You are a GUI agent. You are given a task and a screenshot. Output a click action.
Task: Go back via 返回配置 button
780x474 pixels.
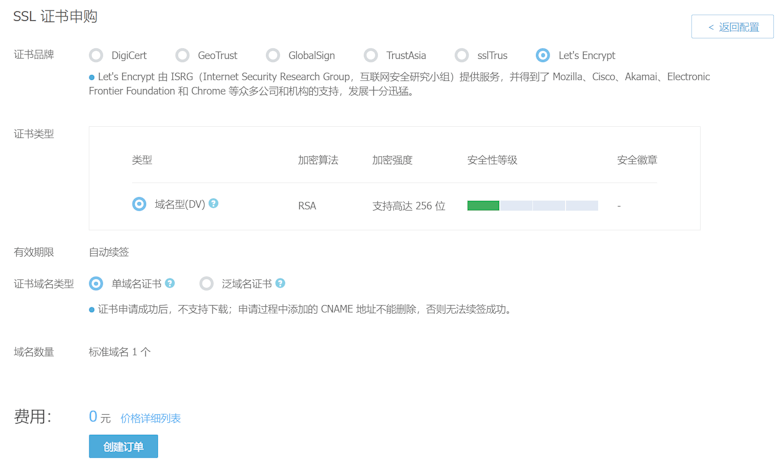tap(732, 27)
